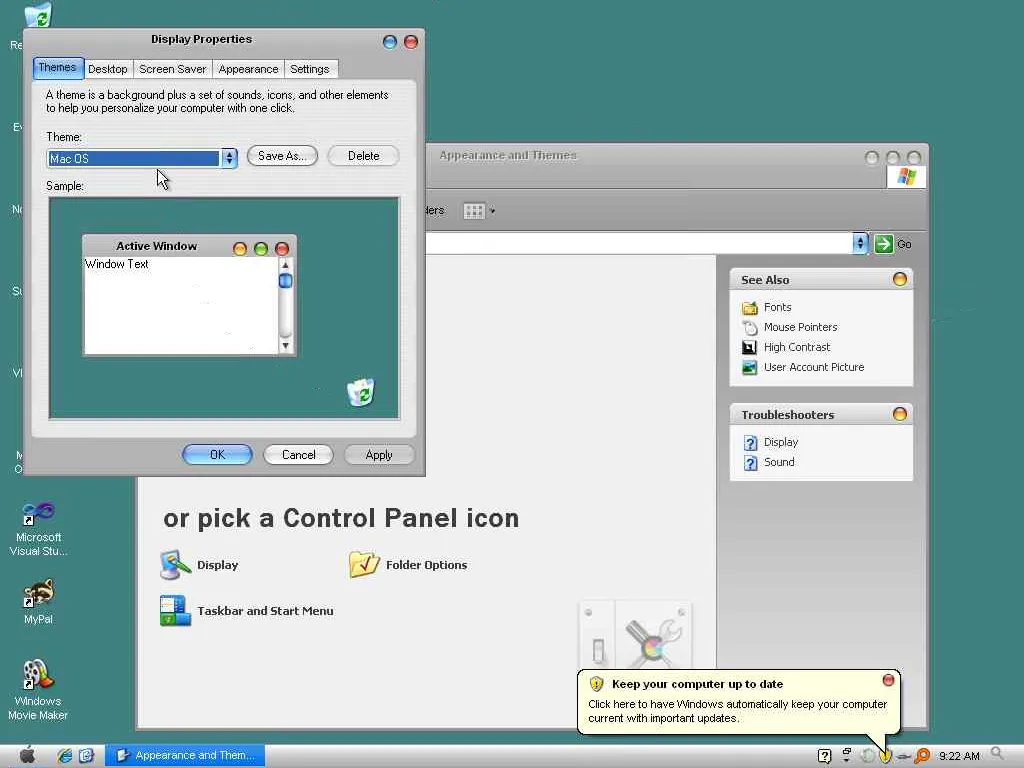The width and height of the screenshot is (1024, 768).
Task: Click the Fonts folder icon
Action: [x=750, y=308]
